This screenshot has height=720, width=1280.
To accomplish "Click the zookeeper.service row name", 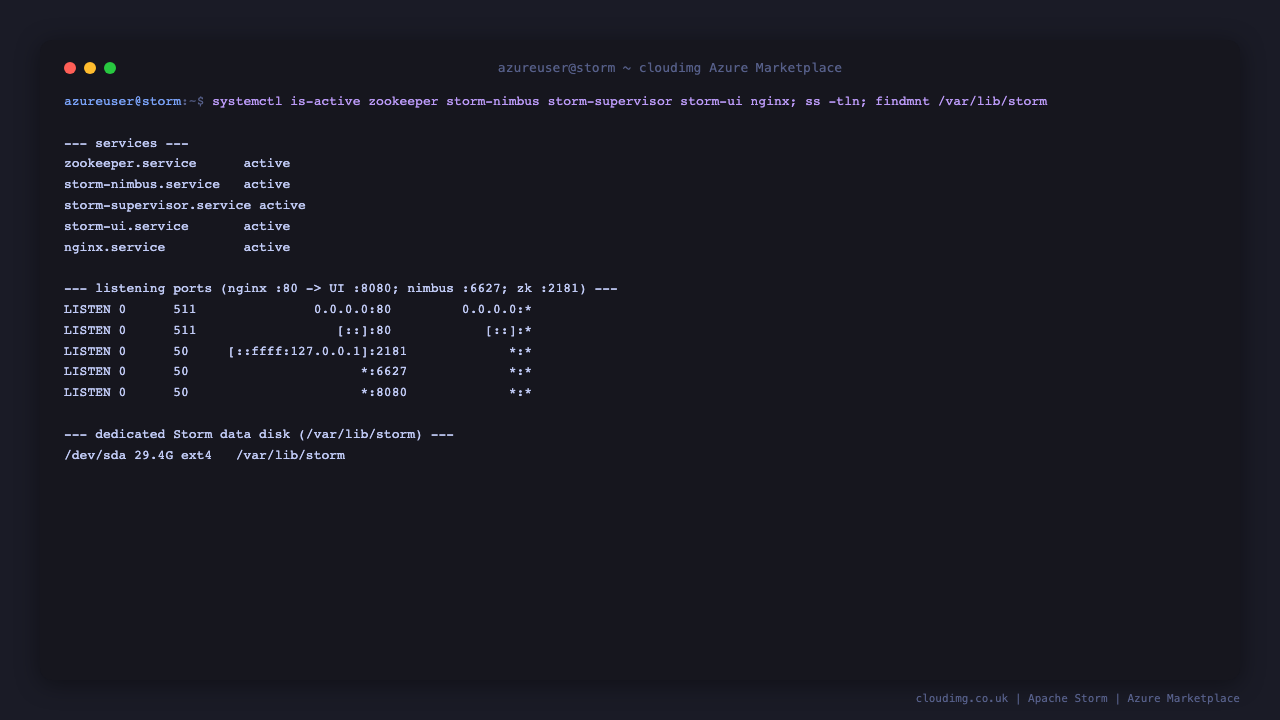I will [130, 163].
